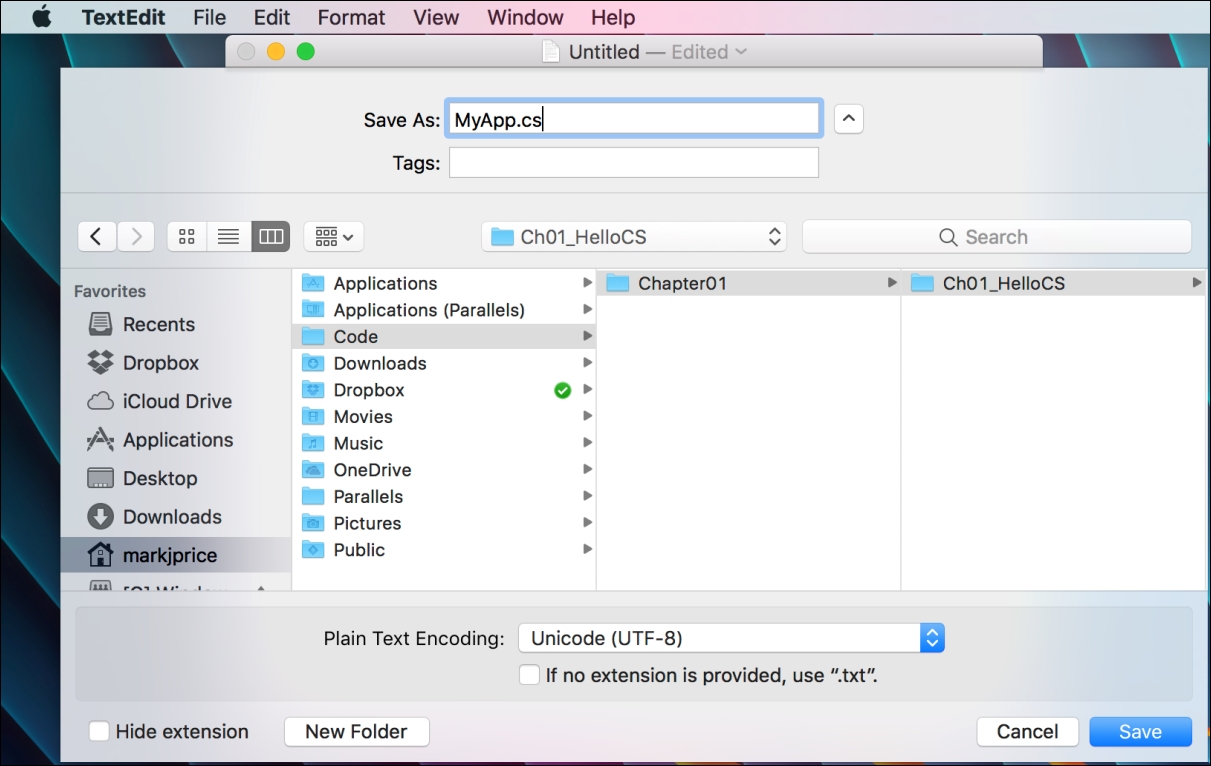Click the Applications sidebar icon
This screenshot has width=1211, height=766.
100,440
